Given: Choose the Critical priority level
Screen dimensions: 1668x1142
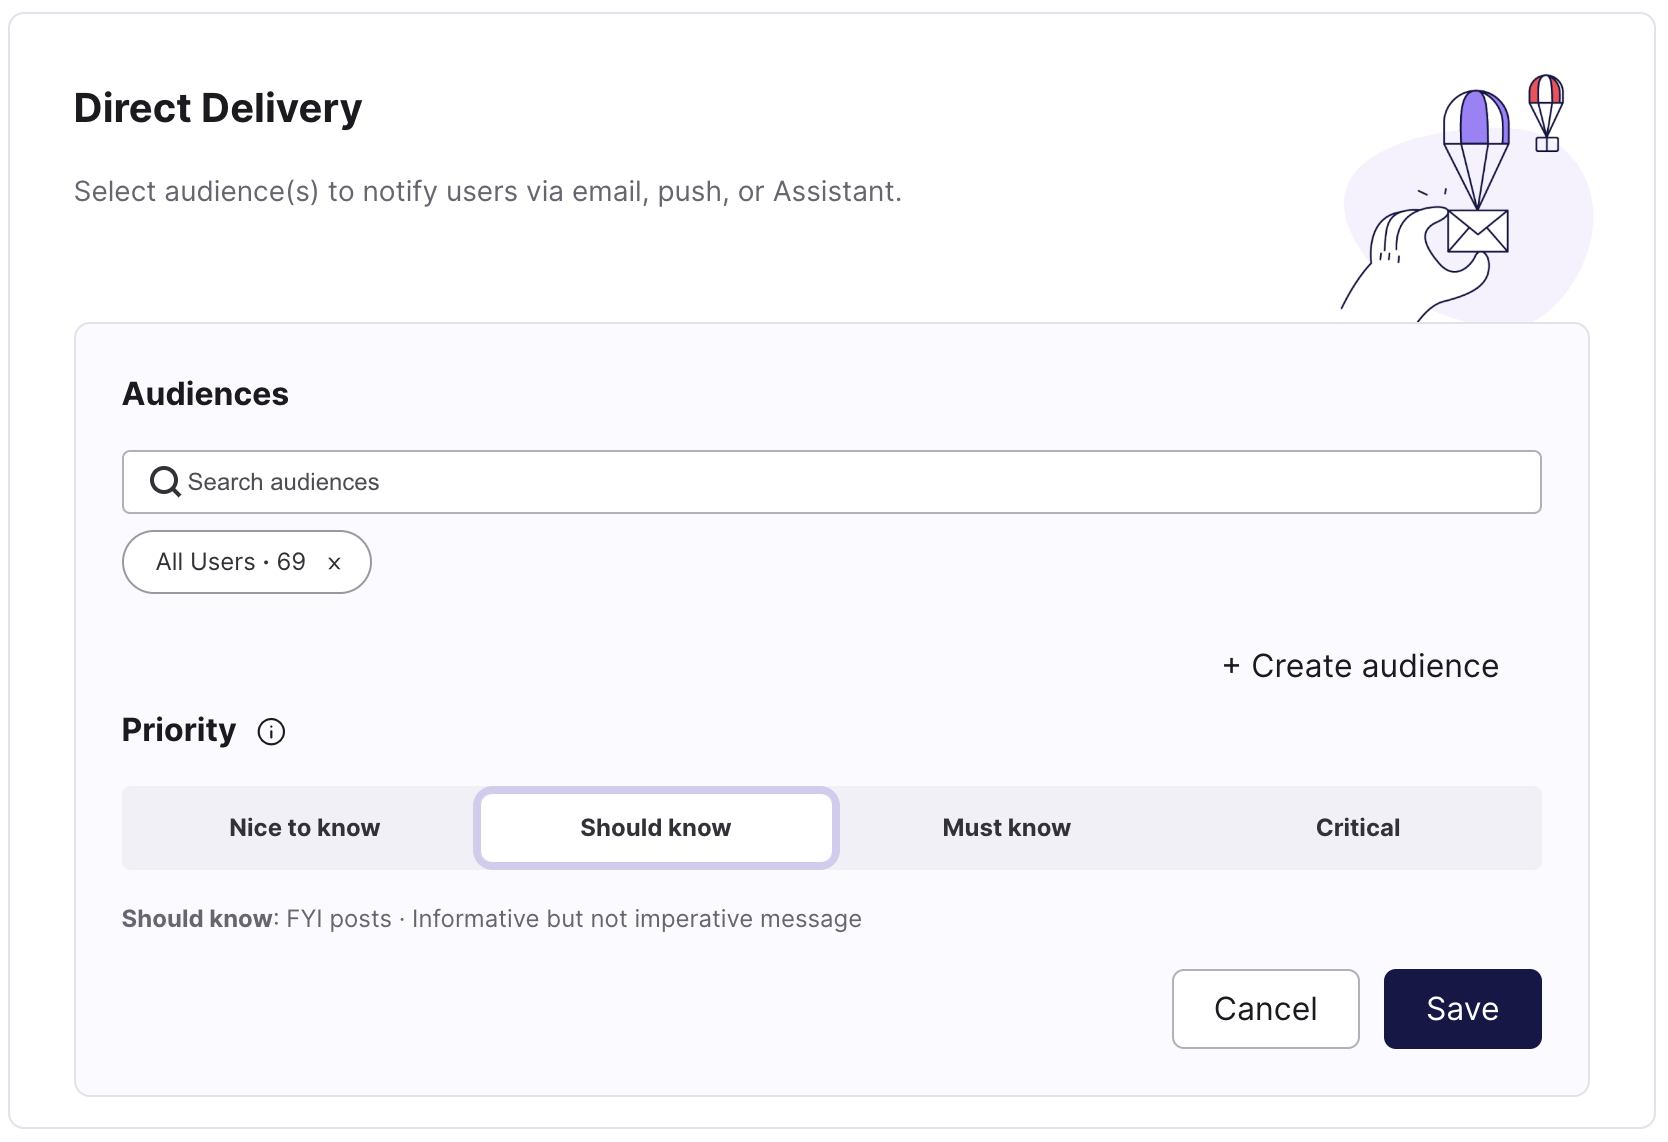Looking at the screenshot, I should click(x=1358, y=828).
